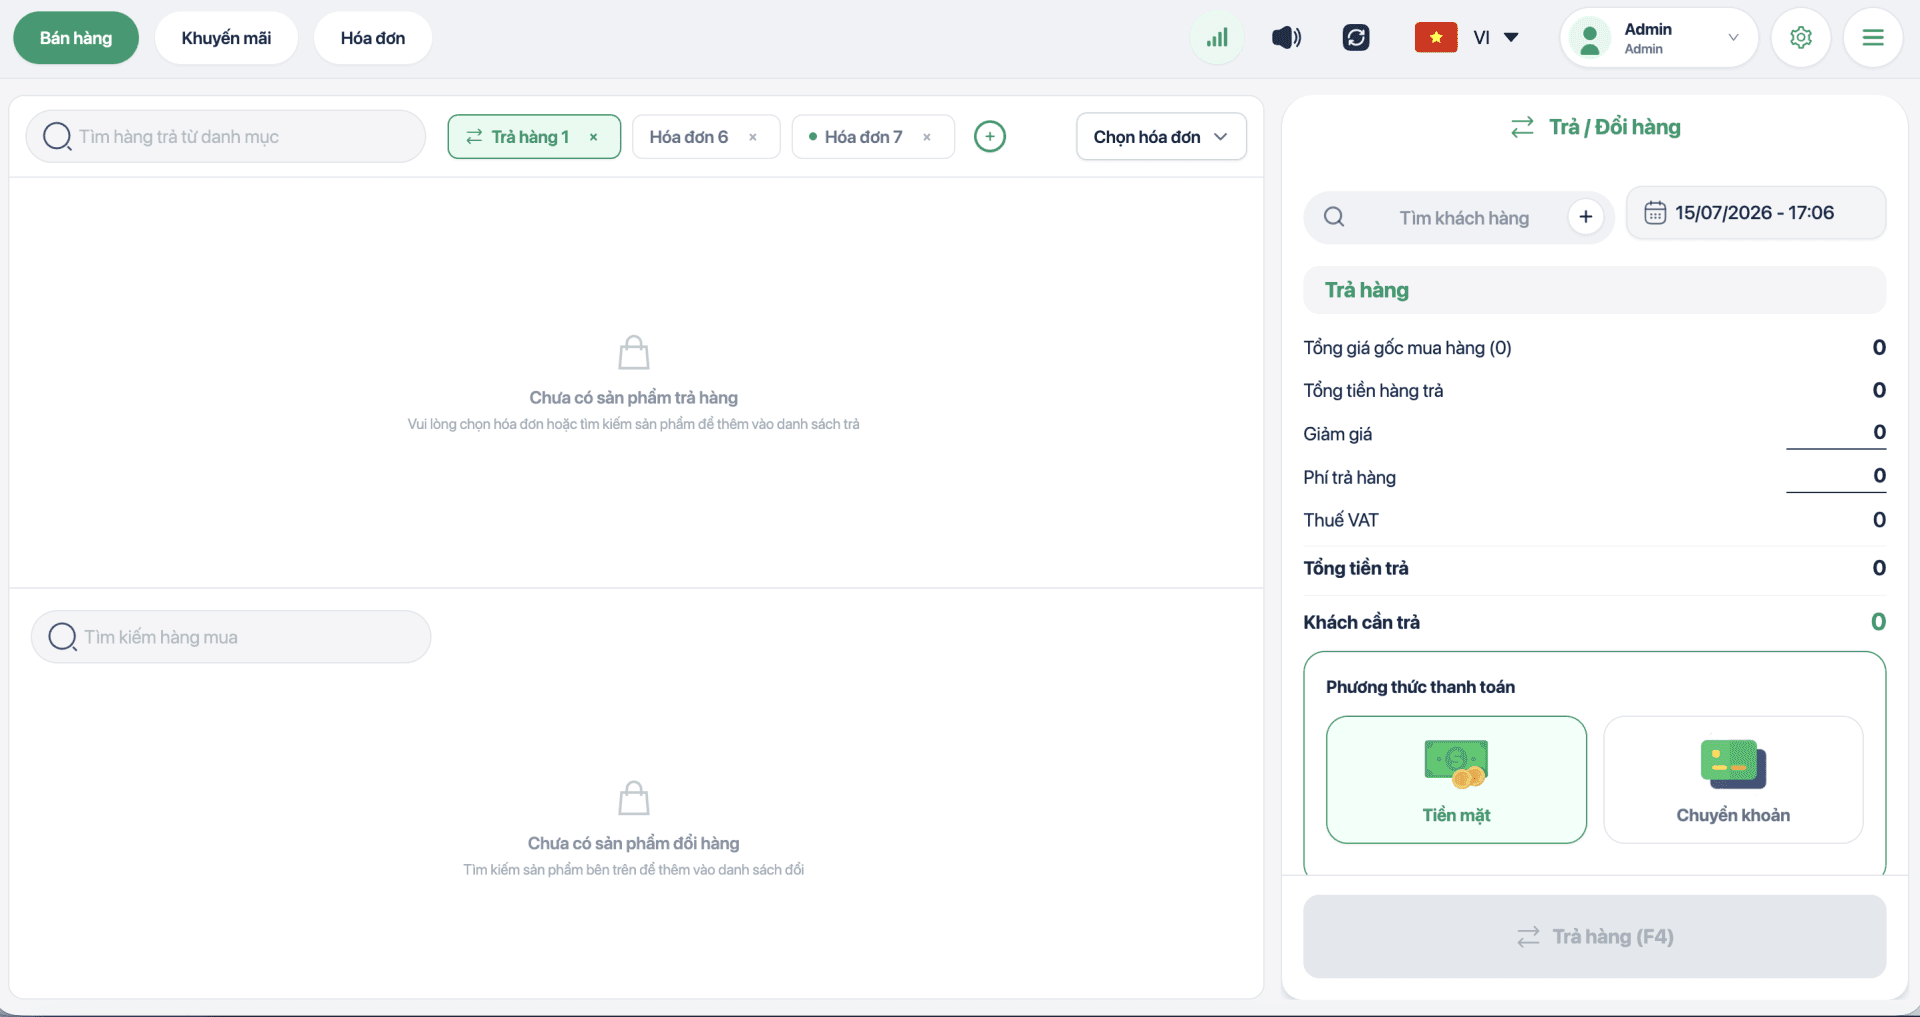Click the Trả / Đổi hàng swap icon
The width and height of the screenshot is (1920, 1017).
[x=1522, y=127]
